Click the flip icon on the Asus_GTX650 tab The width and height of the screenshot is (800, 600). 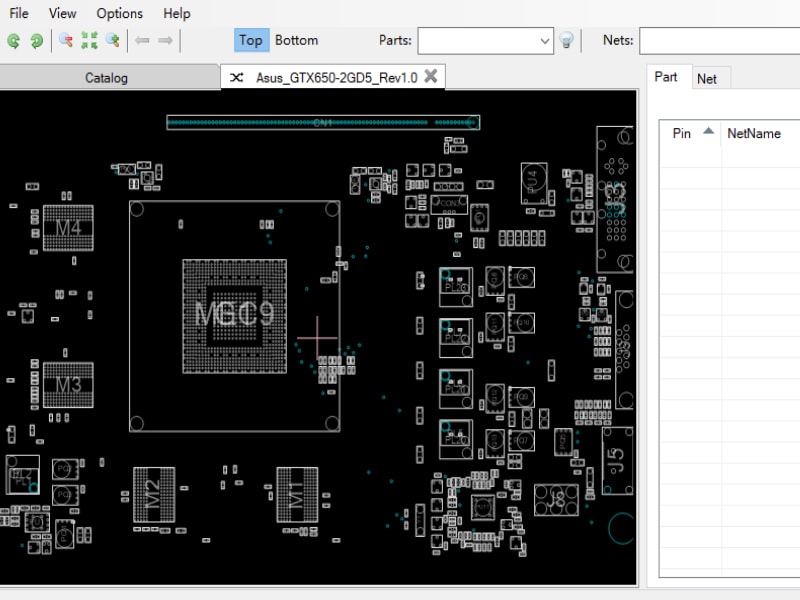point(236,78)
